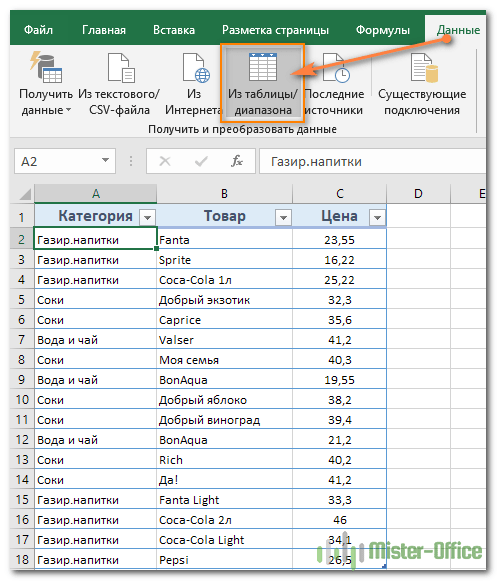The height and width of the screenshot is (581, 497).
Task: Select price cell 16,22
Action: [339, 260]
